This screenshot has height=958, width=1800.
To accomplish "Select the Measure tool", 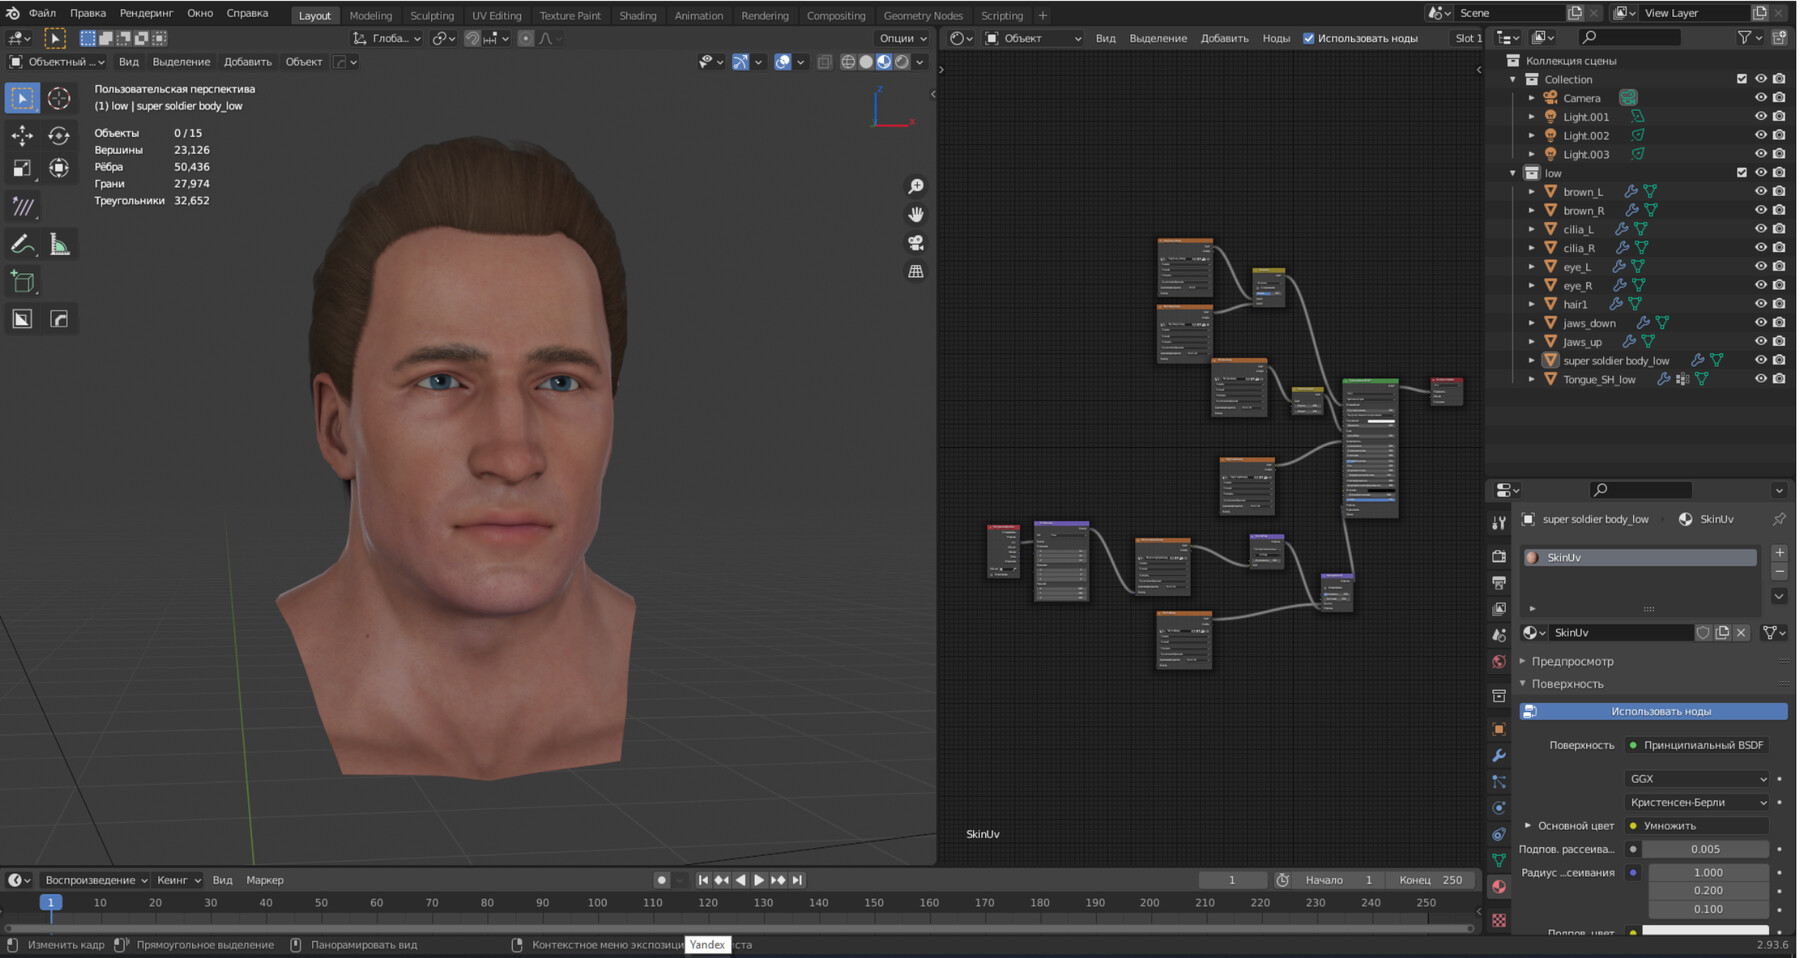I will (x=58, y=243).
